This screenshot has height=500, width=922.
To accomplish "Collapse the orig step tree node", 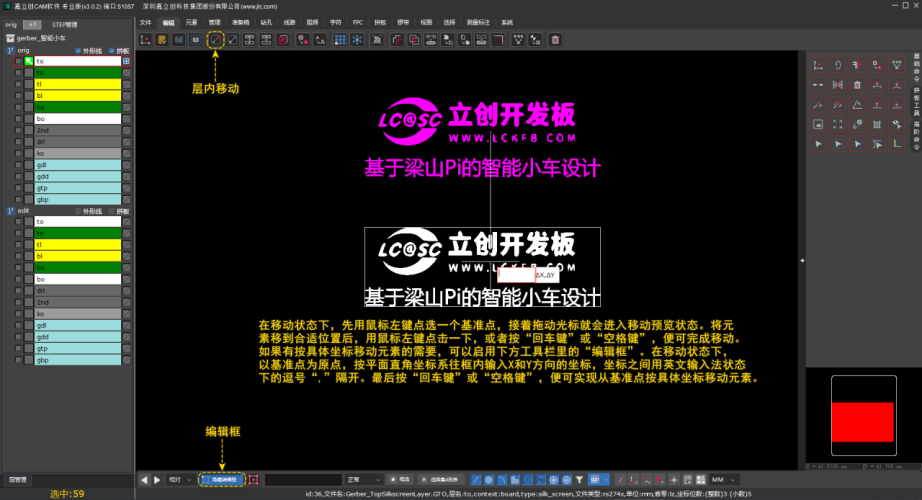I will coord(10,51).
